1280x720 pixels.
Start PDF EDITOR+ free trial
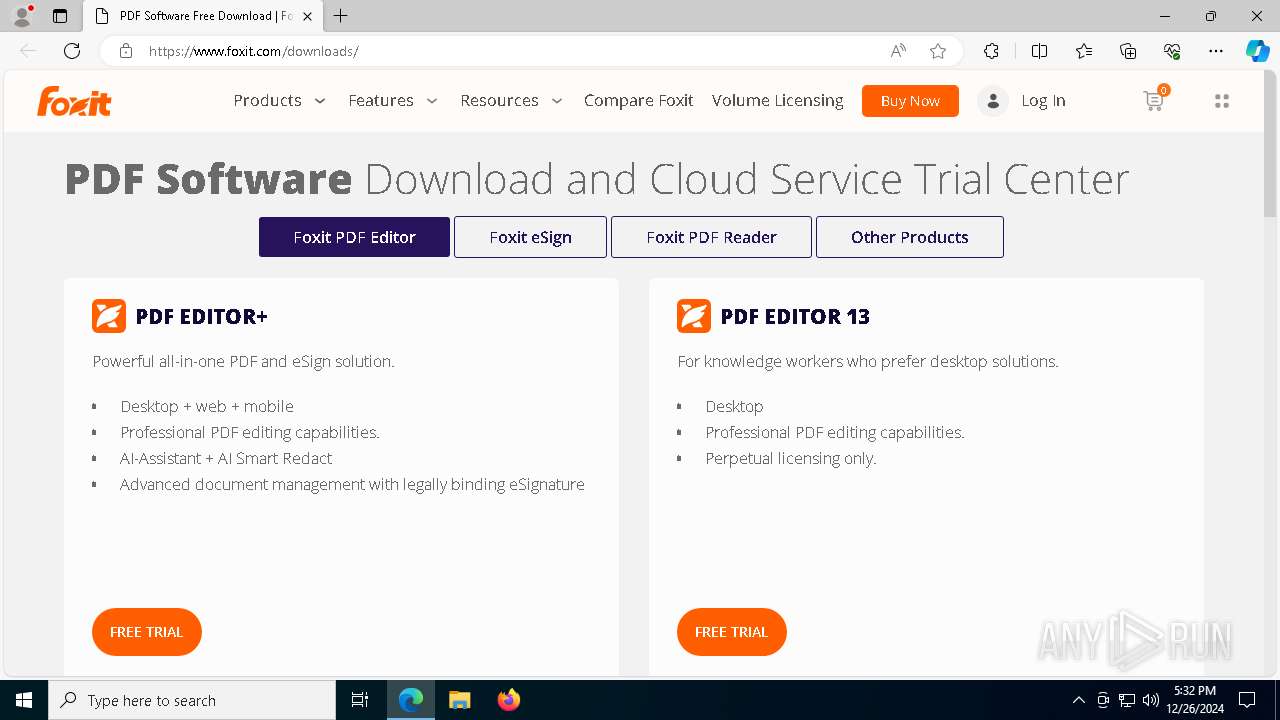pyautogui.click(x=147, y=632)
